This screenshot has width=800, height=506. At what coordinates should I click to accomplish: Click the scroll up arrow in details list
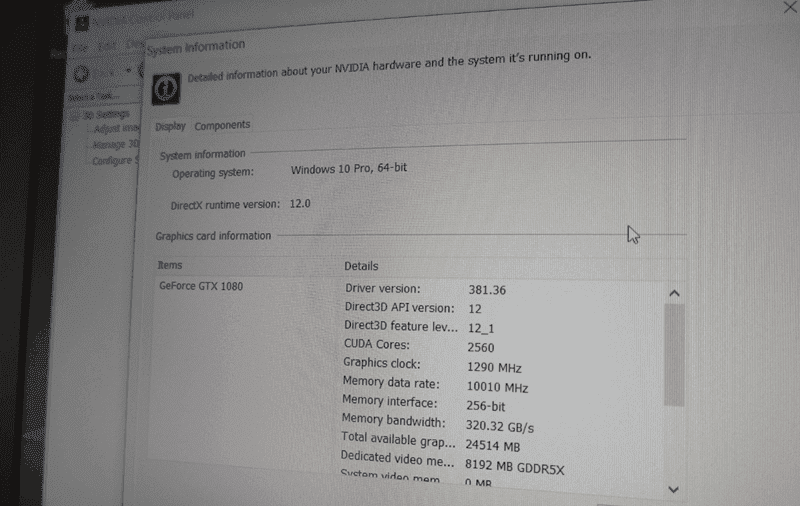674,293
